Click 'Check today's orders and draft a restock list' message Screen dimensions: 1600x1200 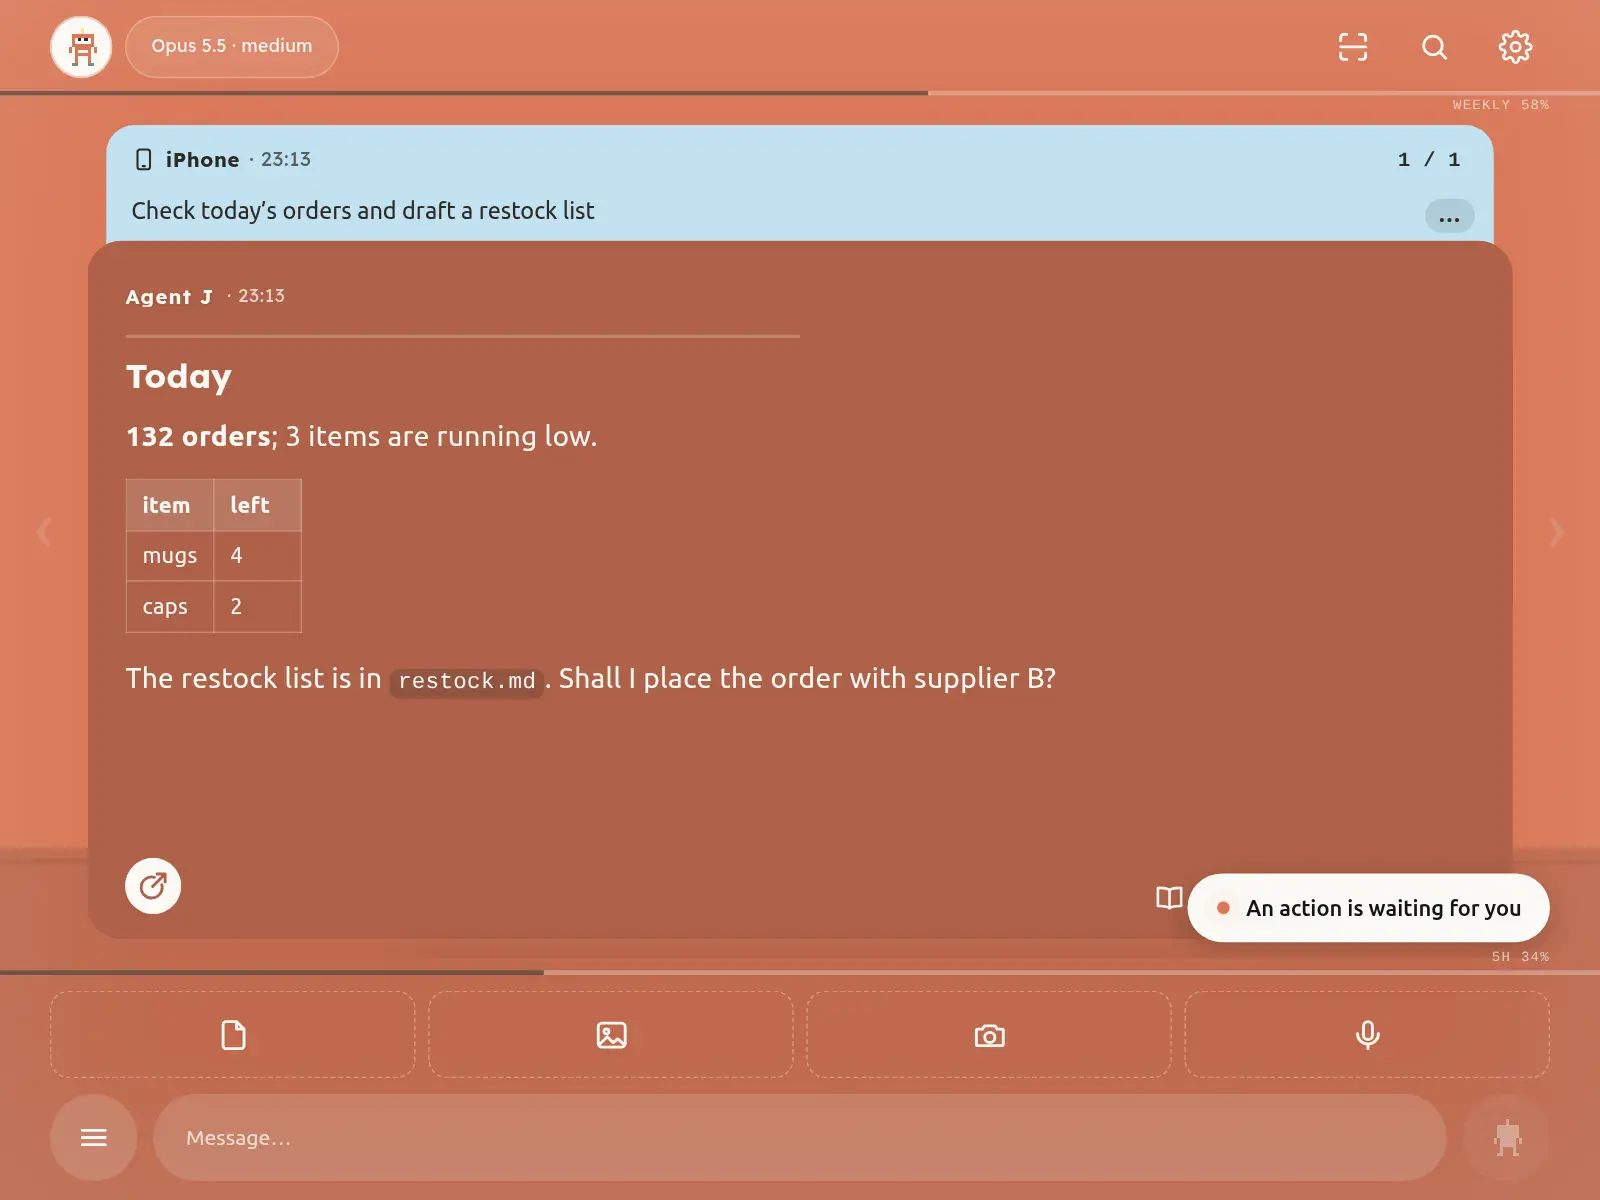363,211
